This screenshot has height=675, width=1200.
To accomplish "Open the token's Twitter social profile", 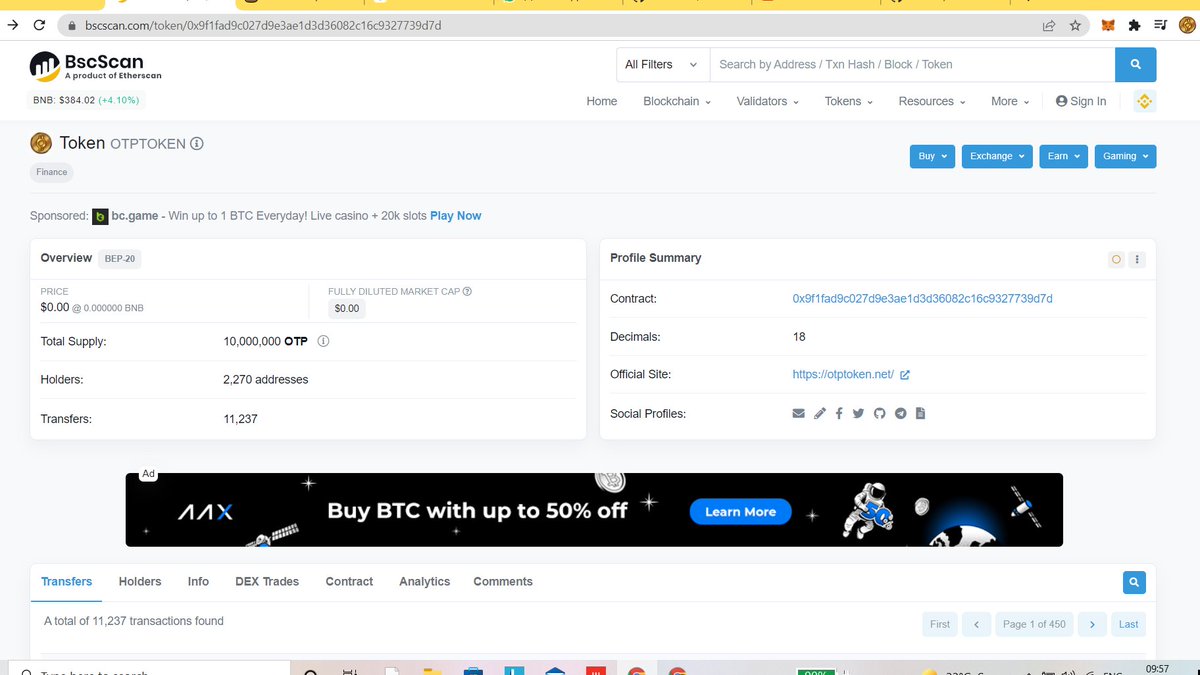I will click(858, 413).
